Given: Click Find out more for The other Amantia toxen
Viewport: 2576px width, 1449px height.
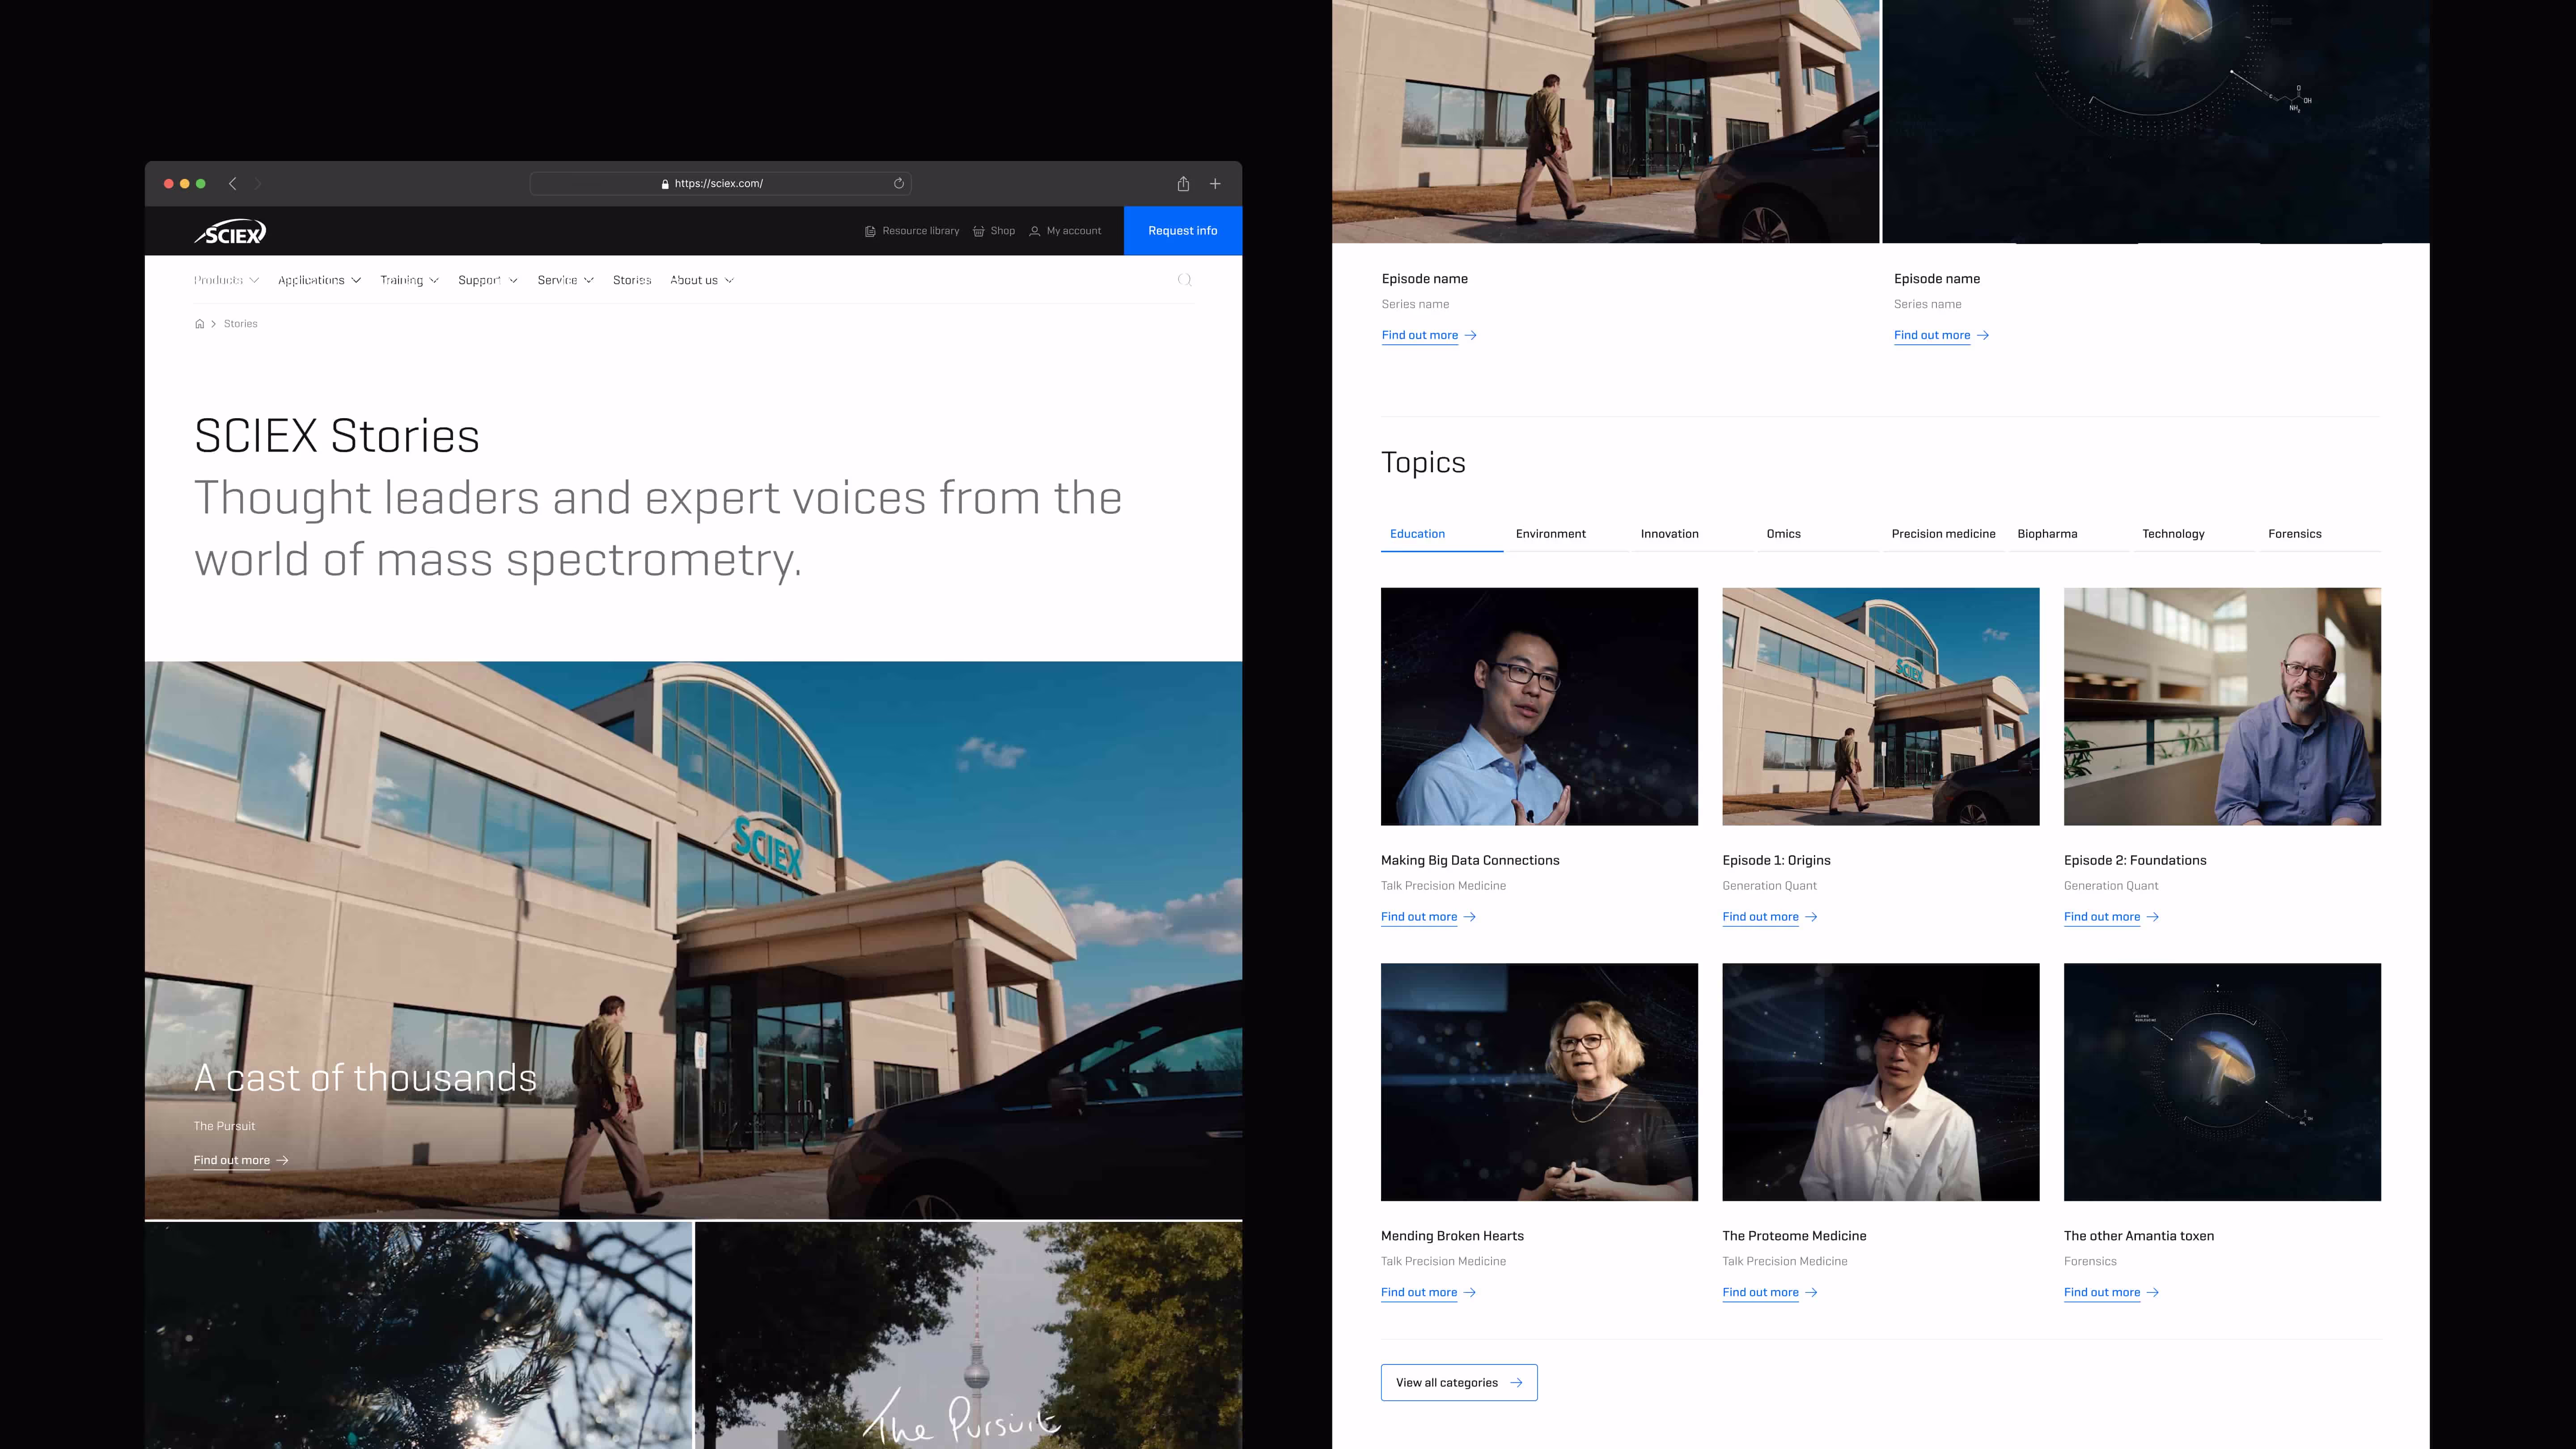Looking at the screenshot, I should click(x=2111, y=1293).
